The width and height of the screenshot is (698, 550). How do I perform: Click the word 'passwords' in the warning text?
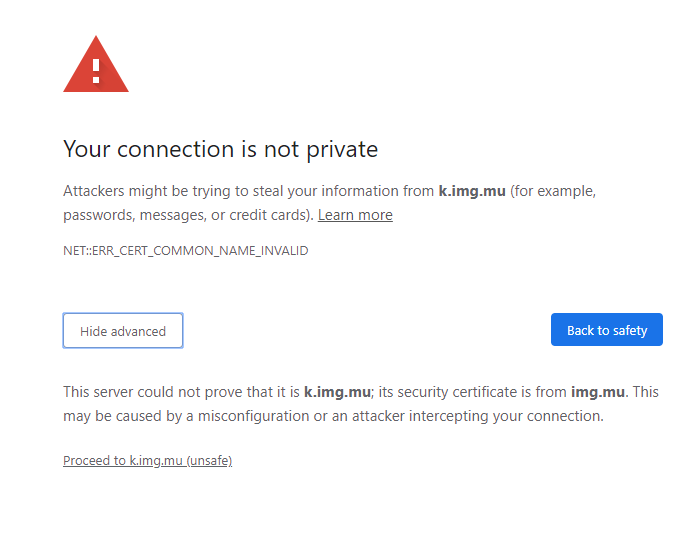click(97, 215)
